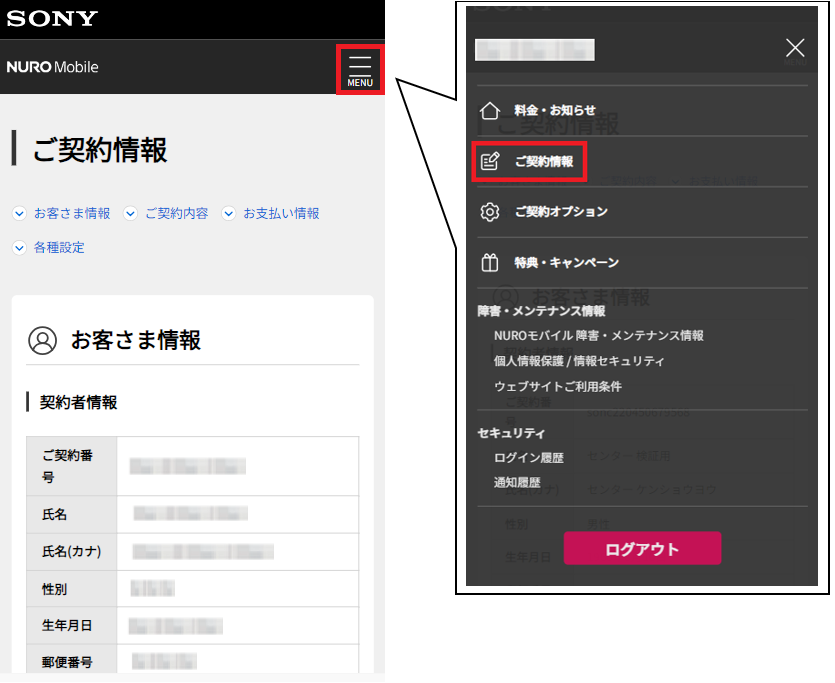
Task: Click the 契約者情報 subsection heading
Action: click(x=78, y=402)
